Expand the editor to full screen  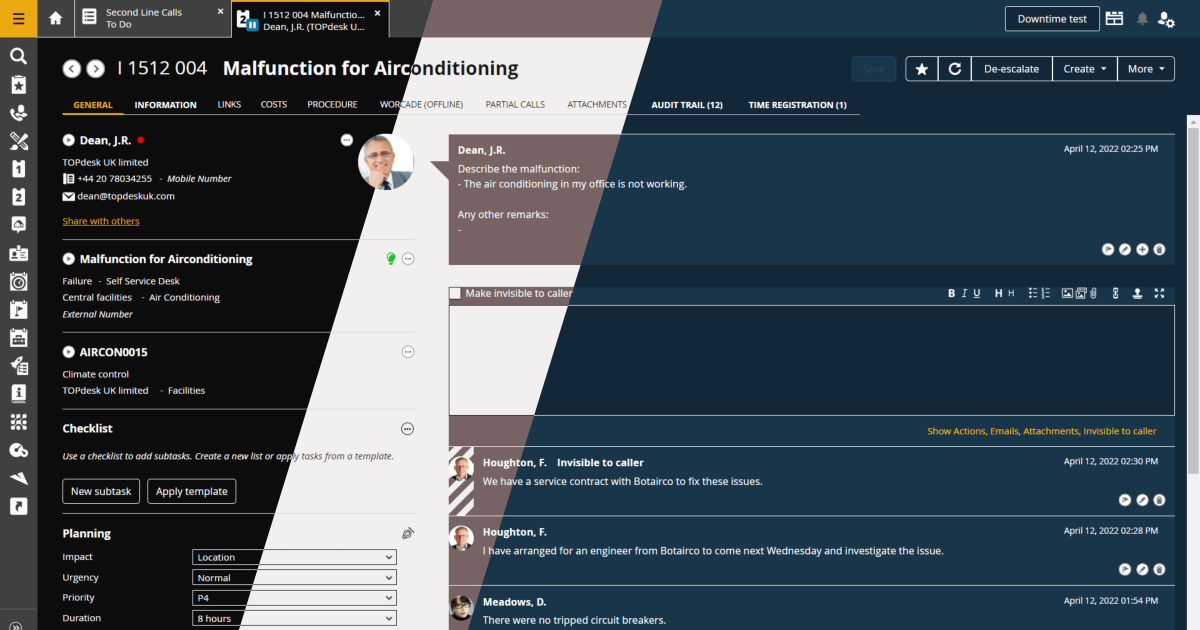tap(1159, 293)
